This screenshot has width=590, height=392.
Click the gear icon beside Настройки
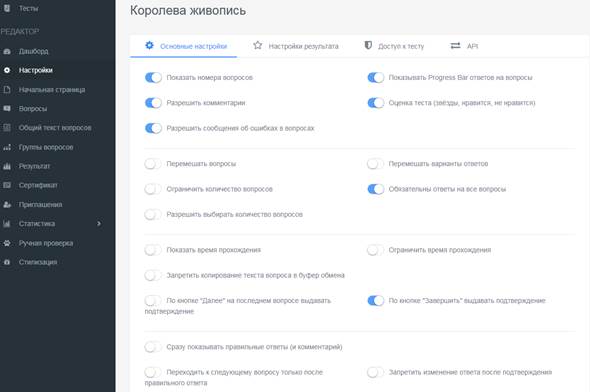click(7, 70)
